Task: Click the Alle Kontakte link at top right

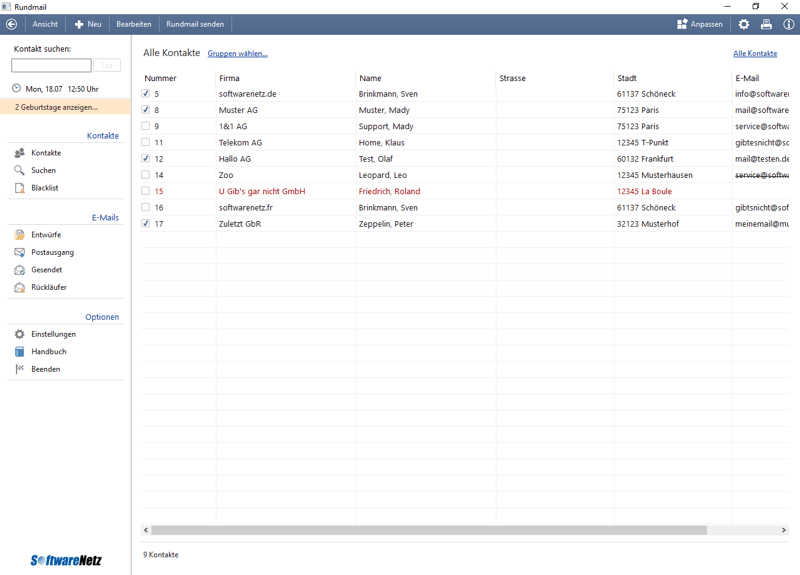Action: [x=755, y=53]
